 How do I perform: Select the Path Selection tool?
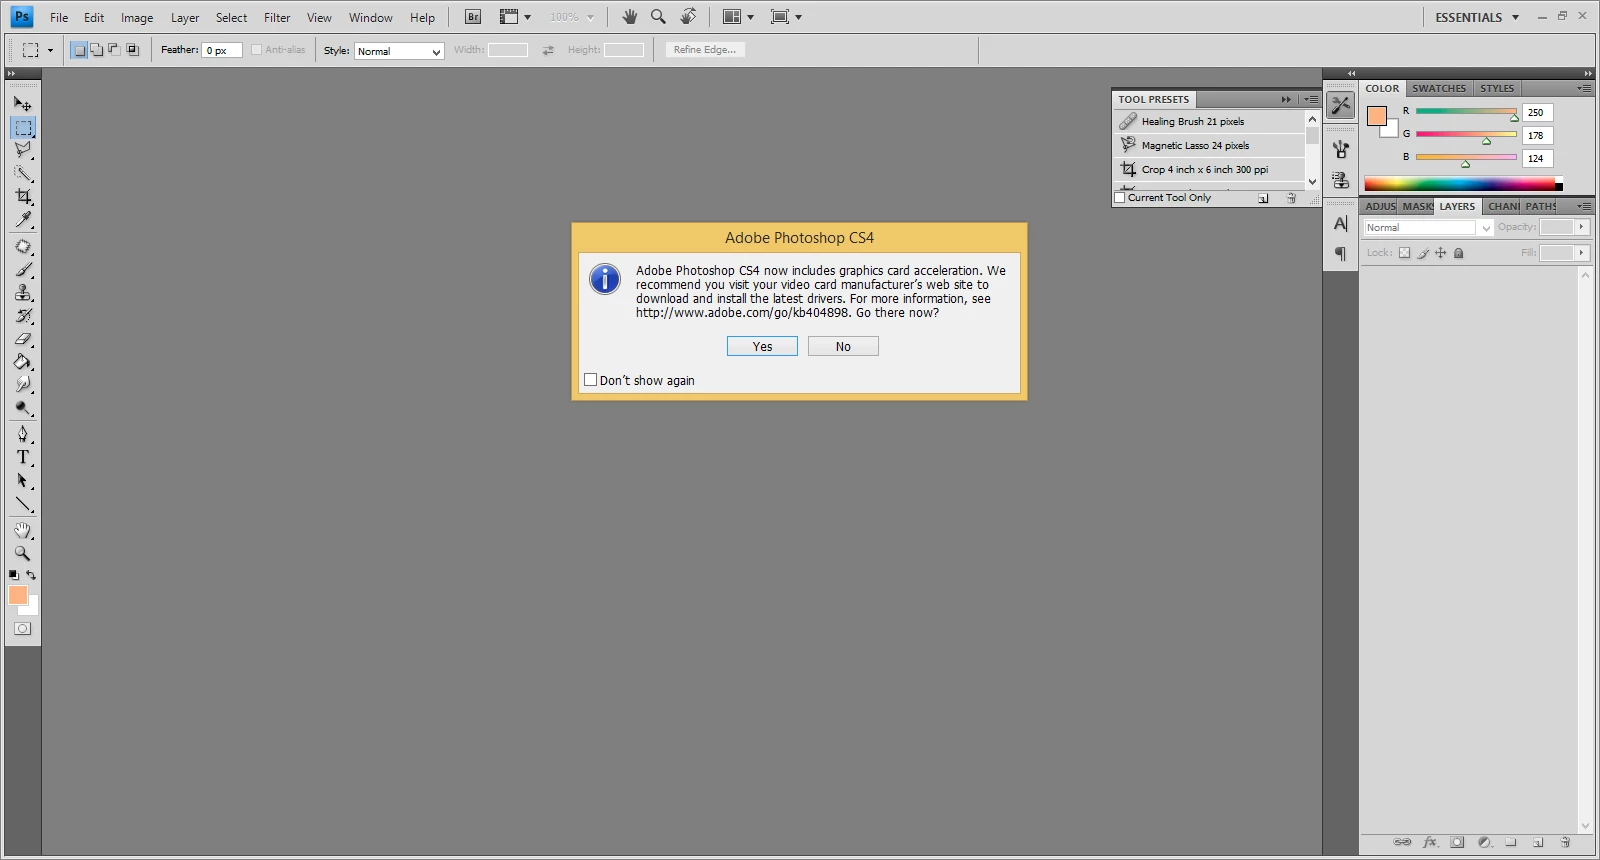tap(23, 481)
